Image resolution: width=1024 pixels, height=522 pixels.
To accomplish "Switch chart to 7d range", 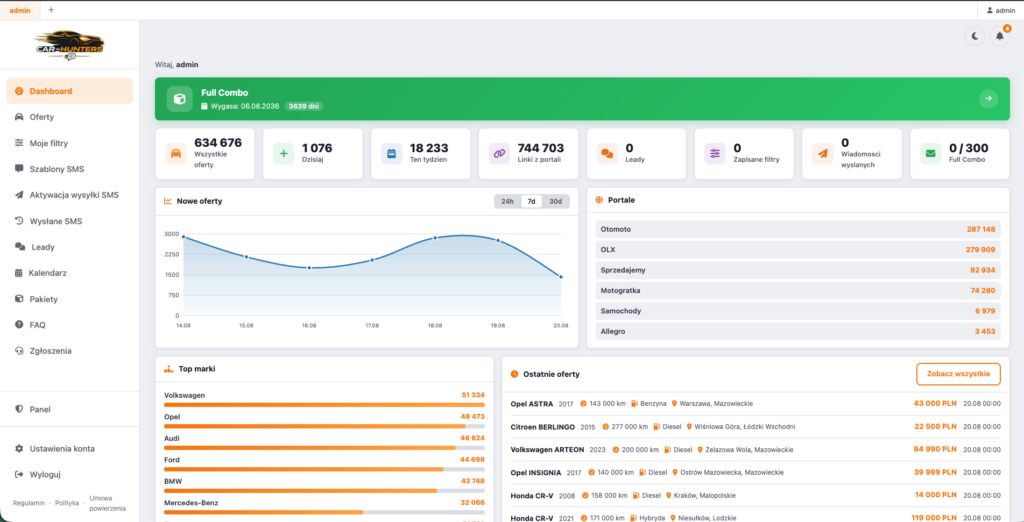I will pyautogui.click(x=532, y=201).
